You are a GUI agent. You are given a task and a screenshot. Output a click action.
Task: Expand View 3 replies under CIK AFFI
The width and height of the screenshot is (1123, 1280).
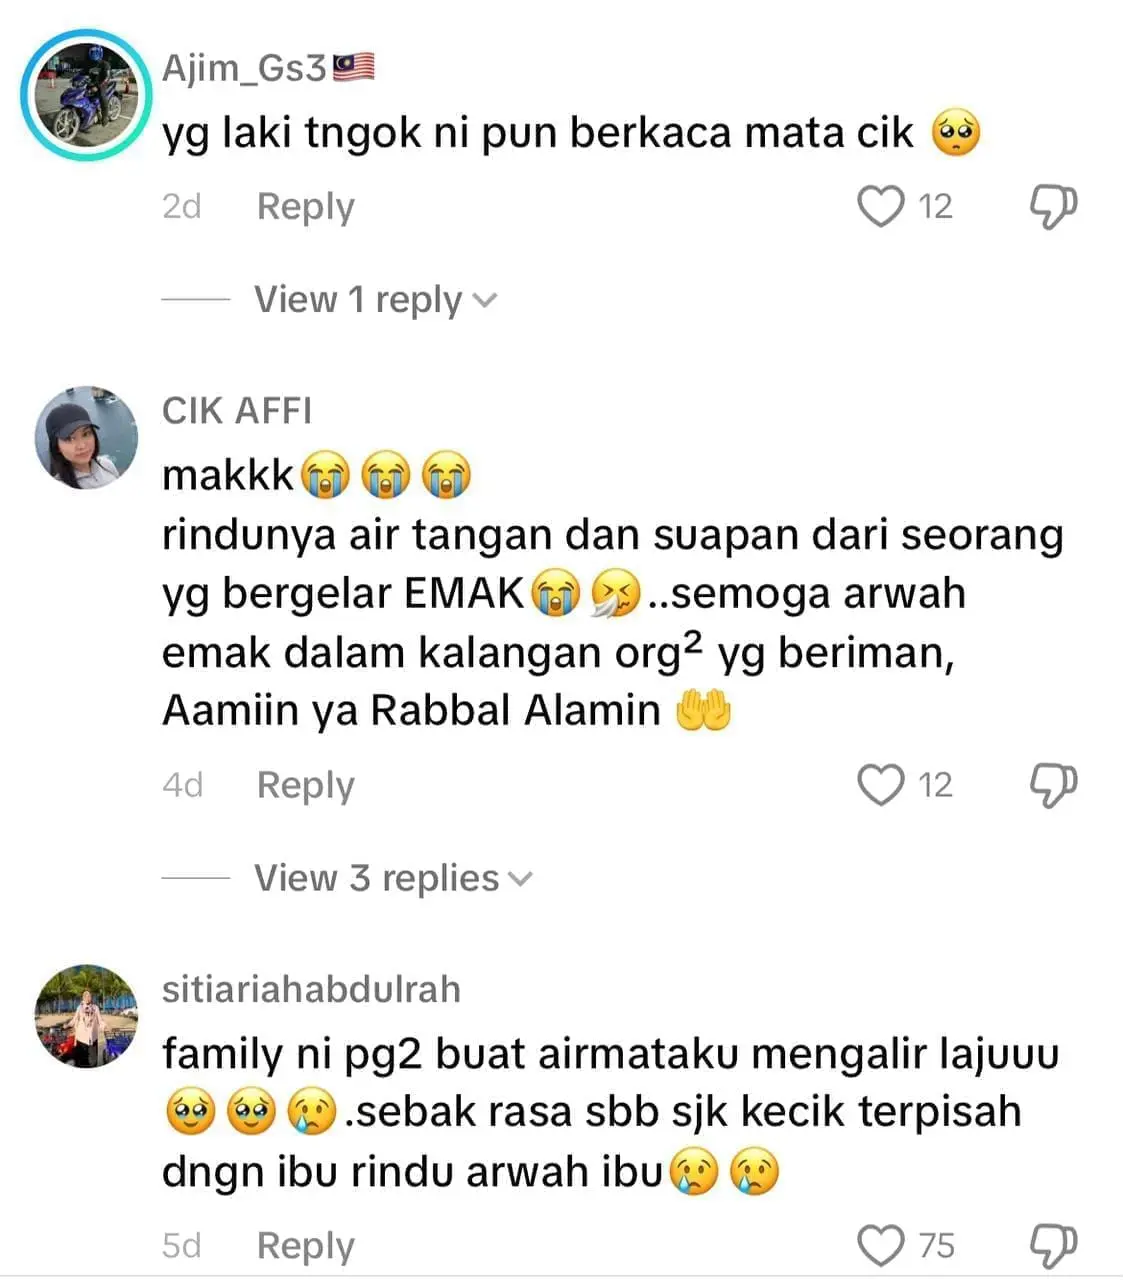pyautogui.click(x=393, y=878)
